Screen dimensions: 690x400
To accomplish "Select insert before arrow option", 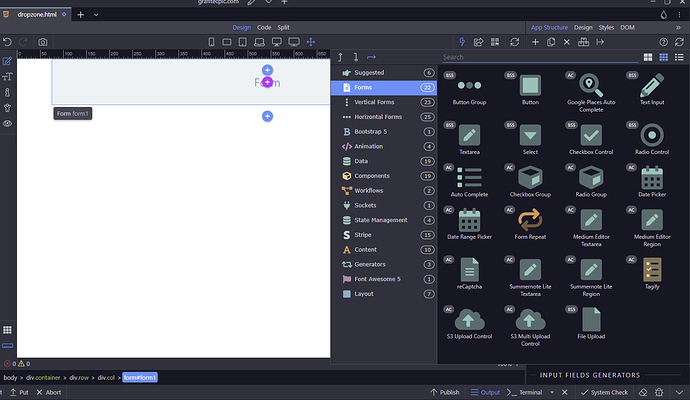I will pos(340,57).
